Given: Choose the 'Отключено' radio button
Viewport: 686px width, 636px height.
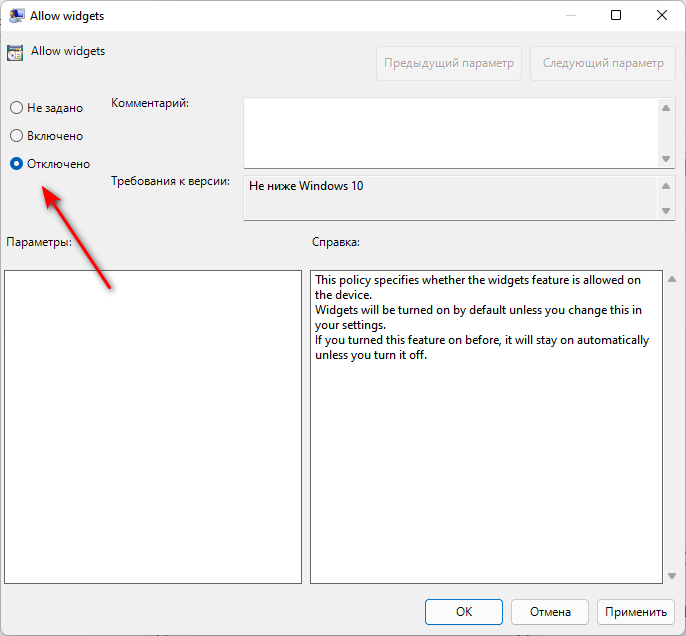Looking at the screenshot, I should pyautogui.click(x=16, y=164).
